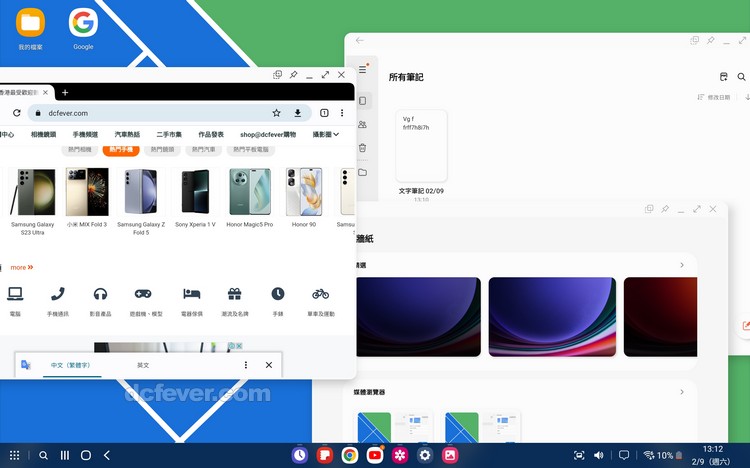The image size is (750, 468).
Task: Toggle Chrome window opacity multi-window icon
Action: (277, 75)
